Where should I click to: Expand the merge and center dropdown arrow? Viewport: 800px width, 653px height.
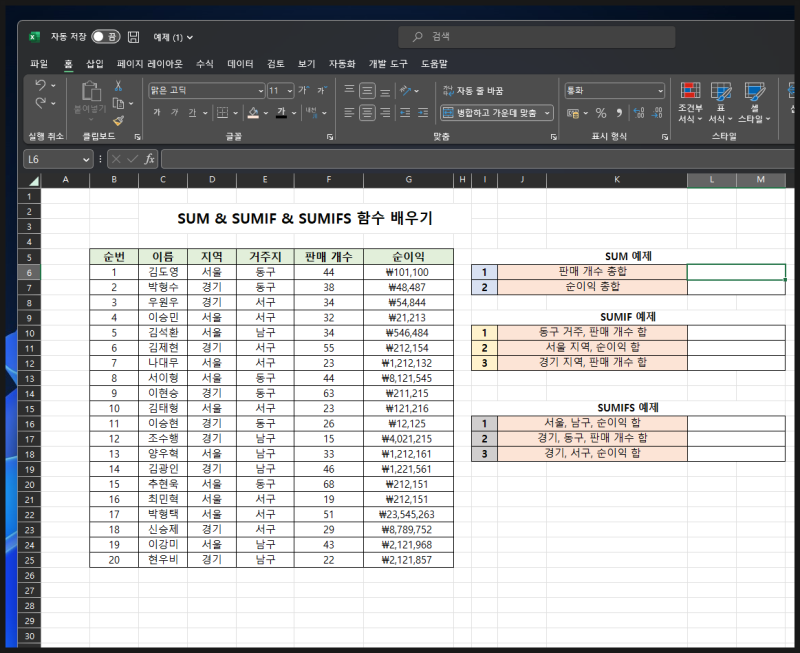pyautogui.click(x=547, y=113)
